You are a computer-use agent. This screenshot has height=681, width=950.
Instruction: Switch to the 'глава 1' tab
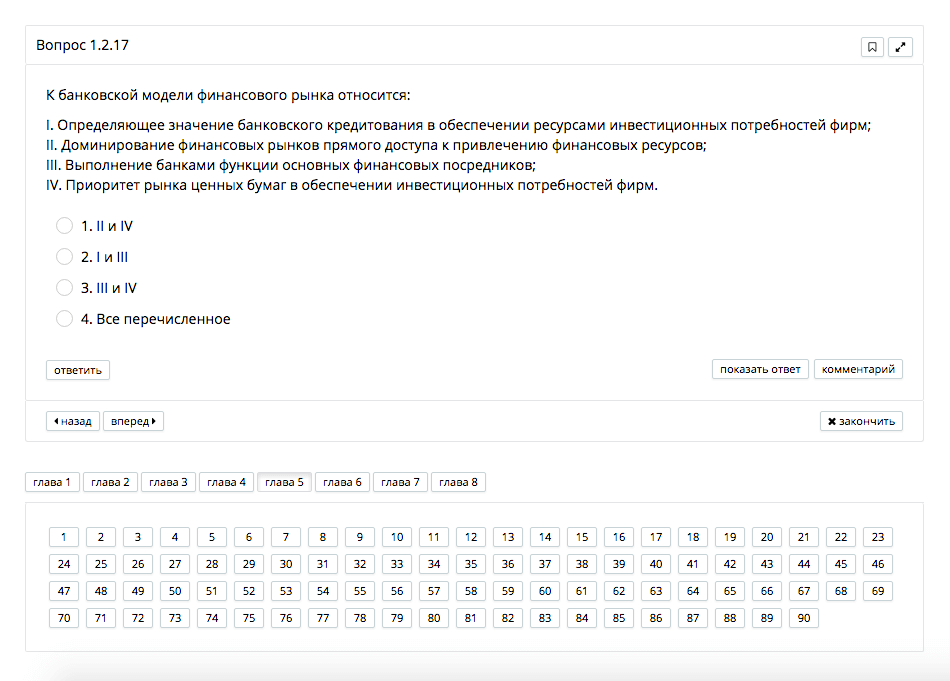[52, 482]
